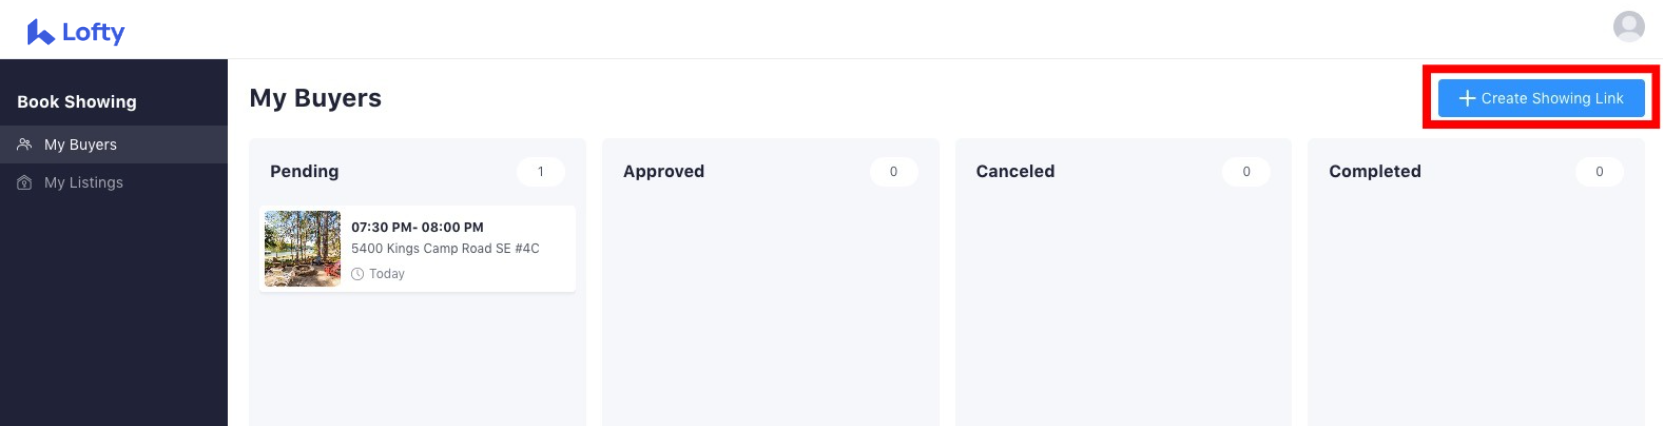
Task: Click the clock icon next to Today
Action: click(358, 274)
